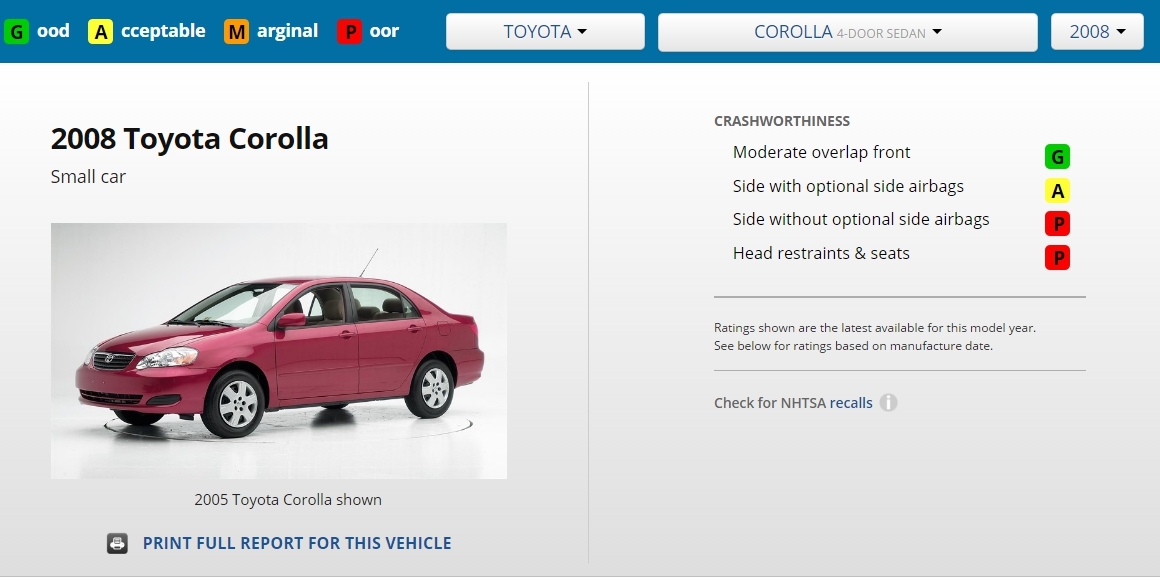Click the green G rating for Moderate overlap front

(x=1057, y=157)
